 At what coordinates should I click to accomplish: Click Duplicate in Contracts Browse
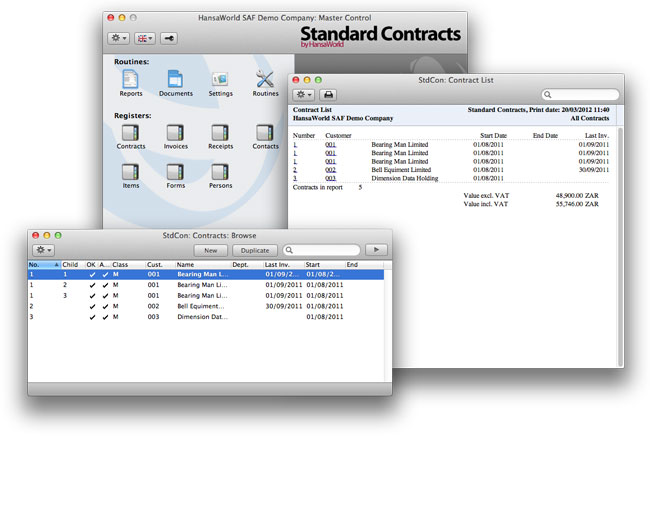click(255, 250)
